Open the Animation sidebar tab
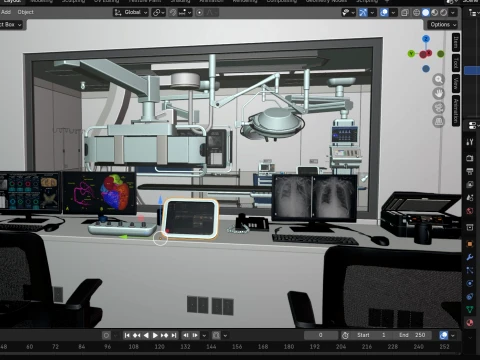Image resolution: width=480 pixels, height=360 pixels. (456, 111)
